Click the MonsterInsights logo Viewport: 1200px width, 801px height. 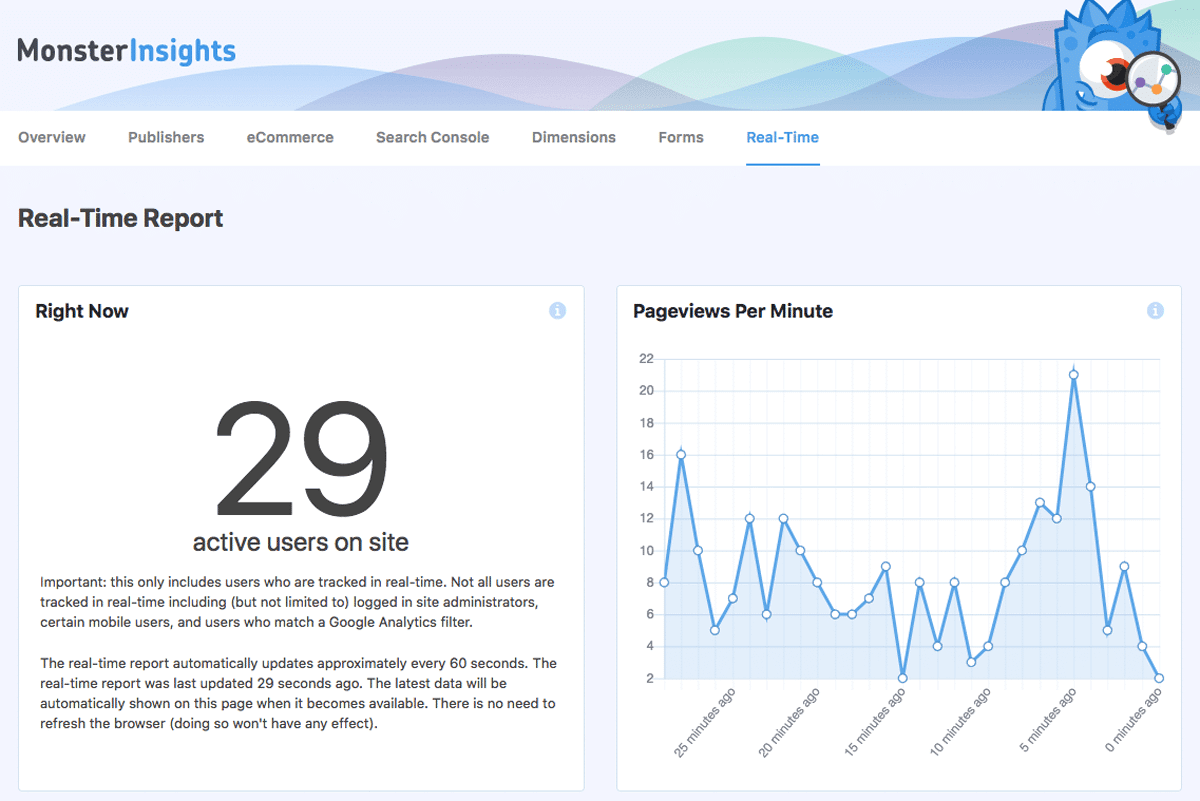[127, 50]
